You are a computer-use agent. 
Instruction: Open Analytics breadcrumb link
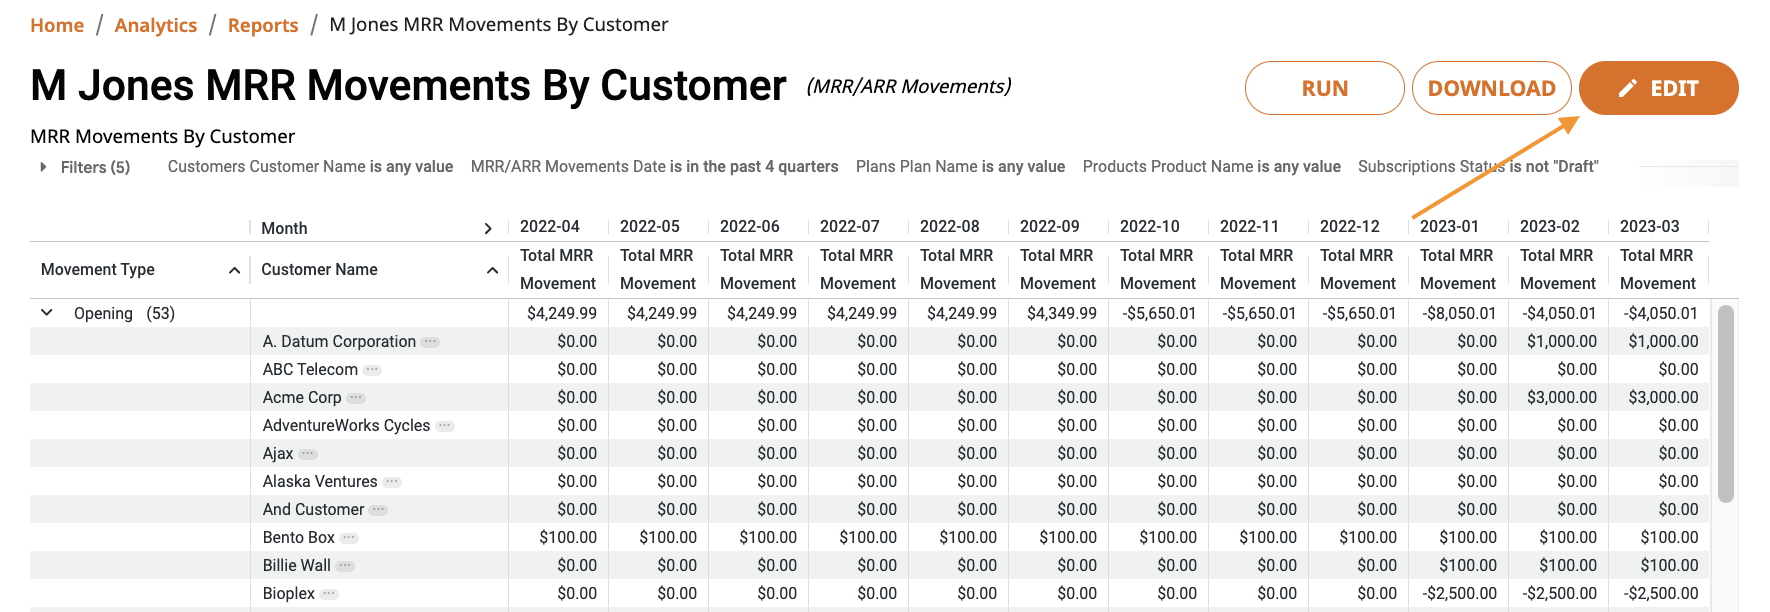click(x=156, y=25)
